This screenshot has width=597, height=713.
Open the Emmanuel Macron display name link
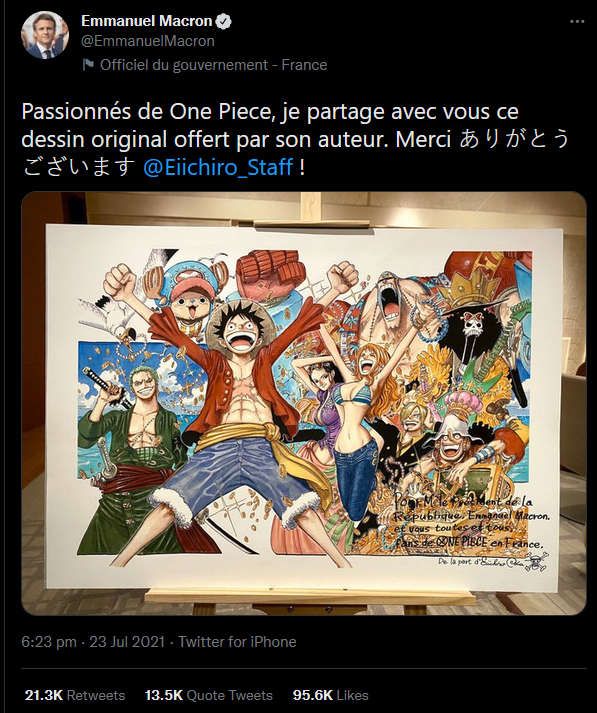coord(146,21)
